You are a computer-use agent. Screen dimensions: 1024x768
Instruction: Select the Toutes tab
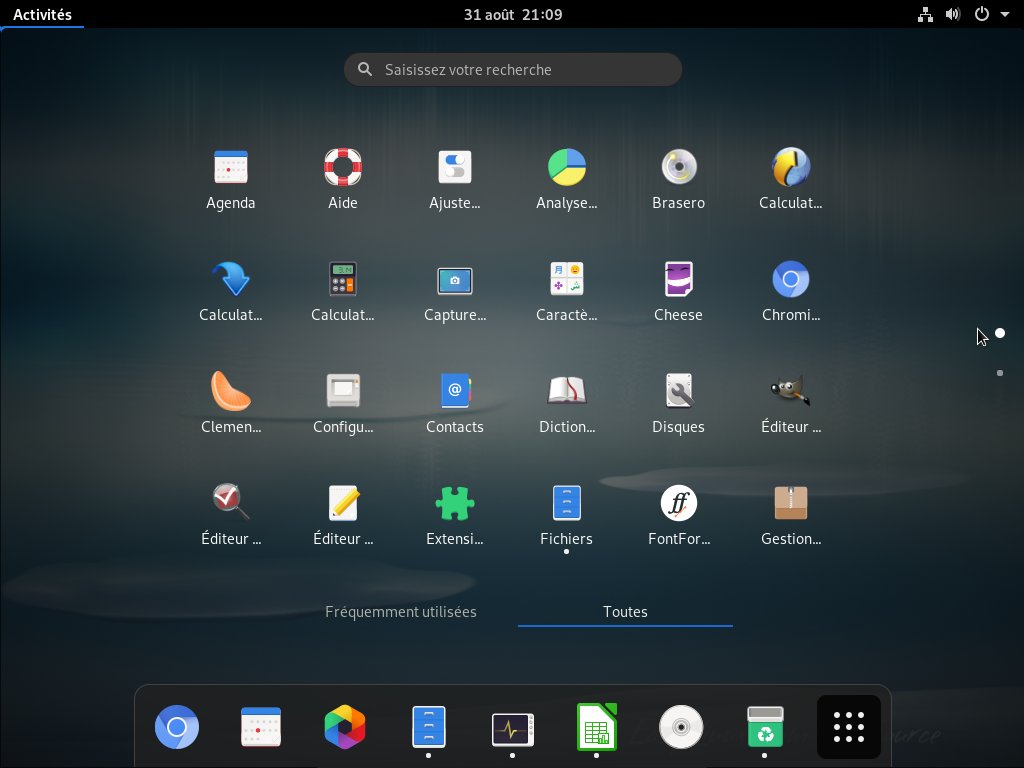(625, 612)
